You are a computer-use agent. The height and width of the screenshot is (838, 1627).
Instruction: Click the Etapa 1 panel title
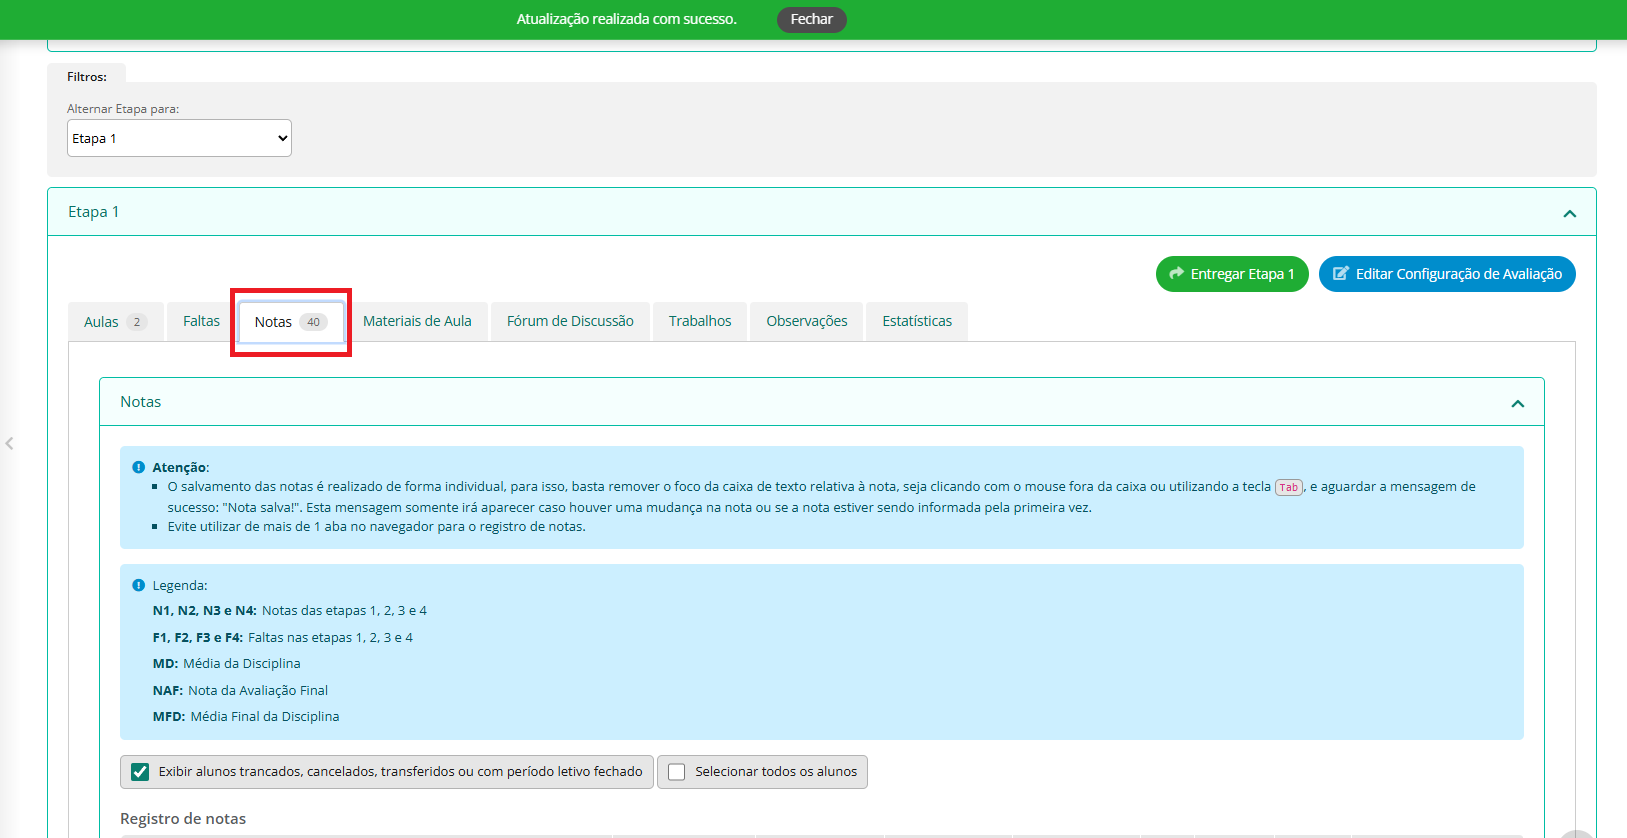(94, 212)
